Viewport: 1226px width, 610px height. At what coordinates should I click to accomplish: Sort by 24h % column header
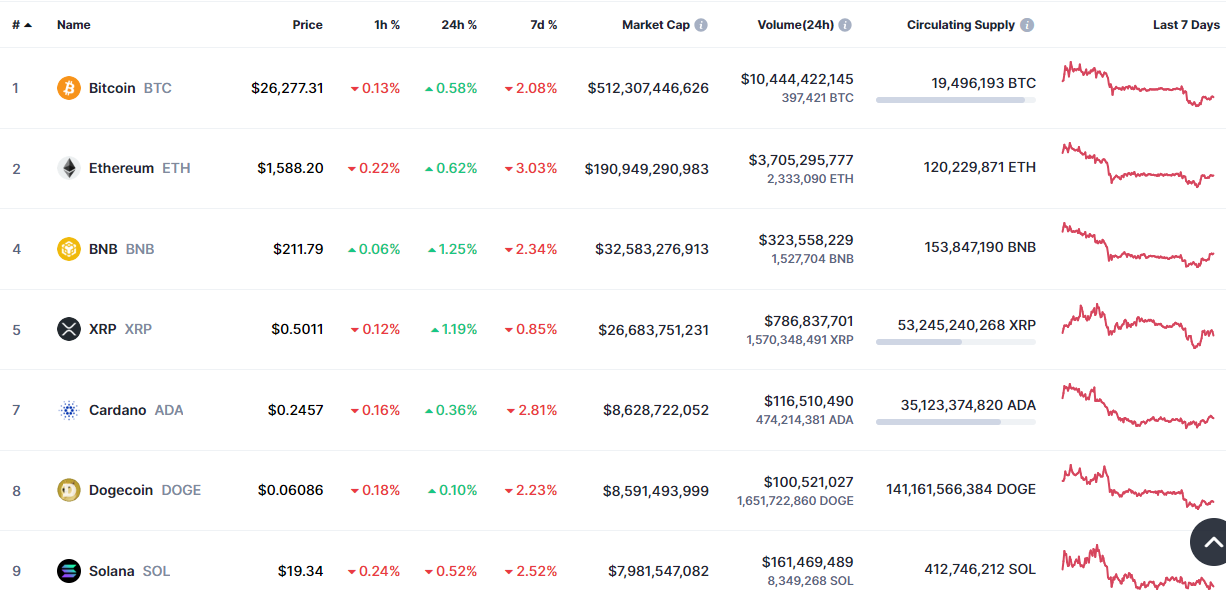coord(459,25)
